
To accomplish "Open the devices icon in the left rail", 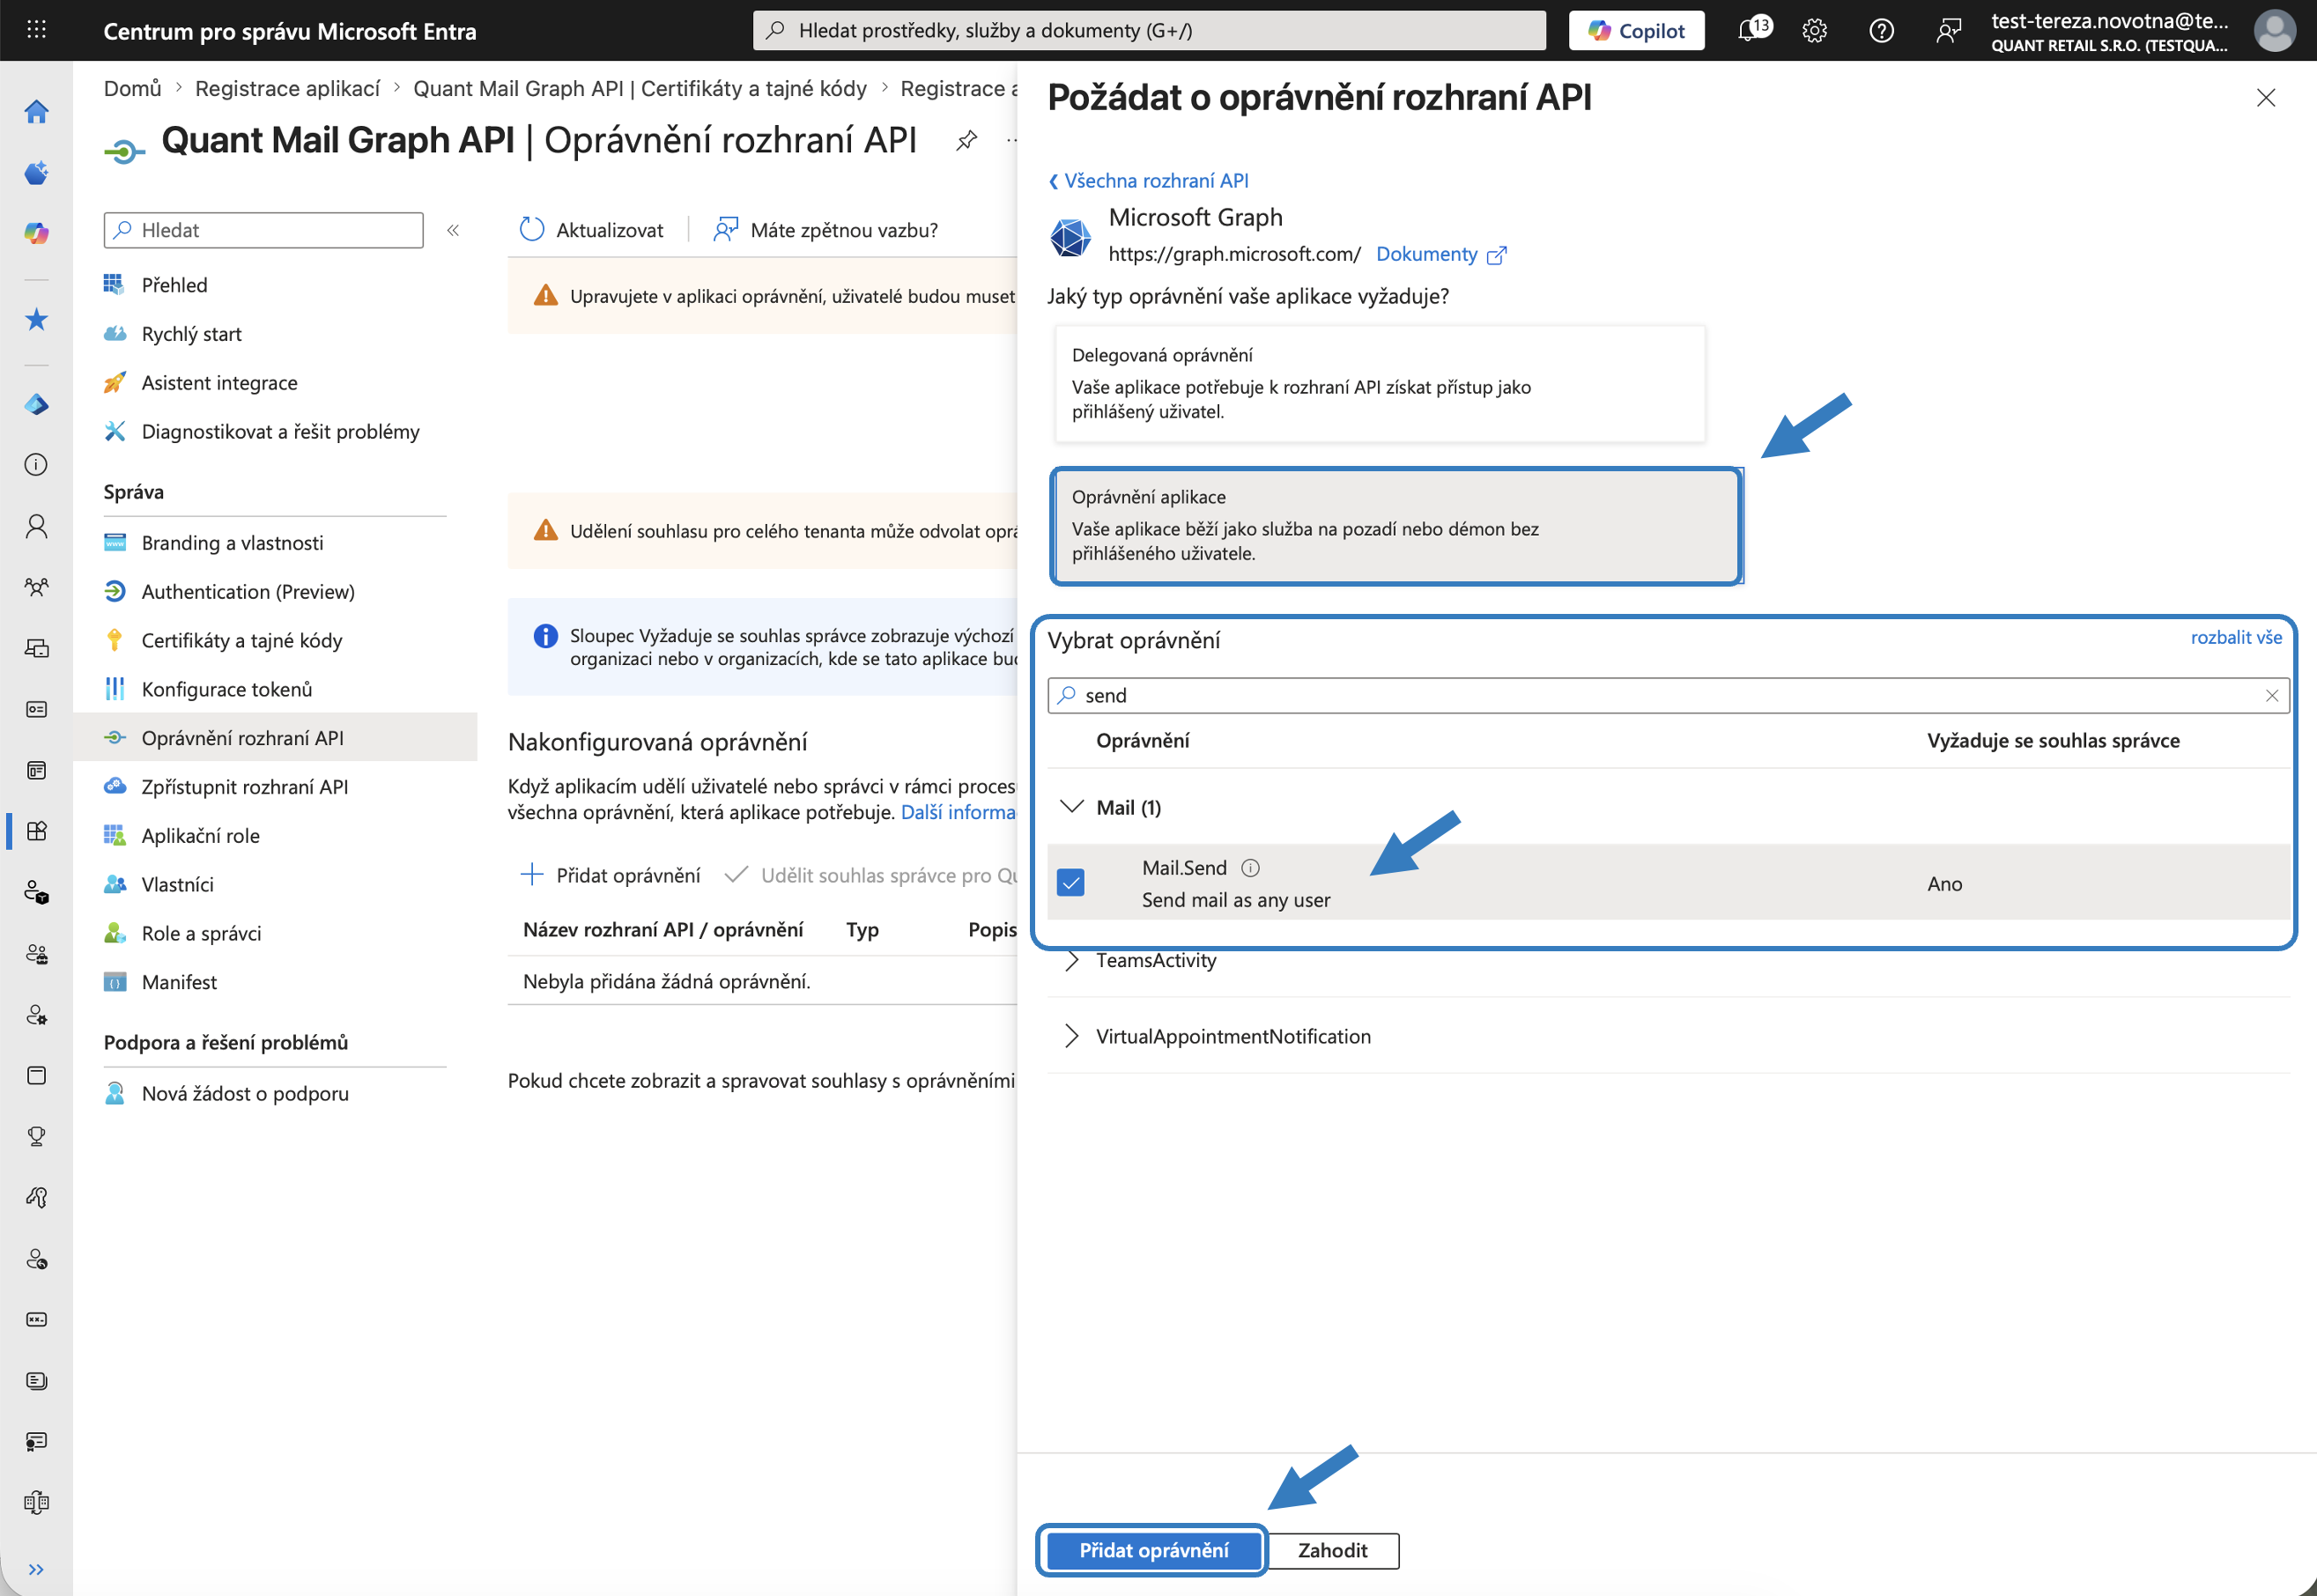I will 37,648.
